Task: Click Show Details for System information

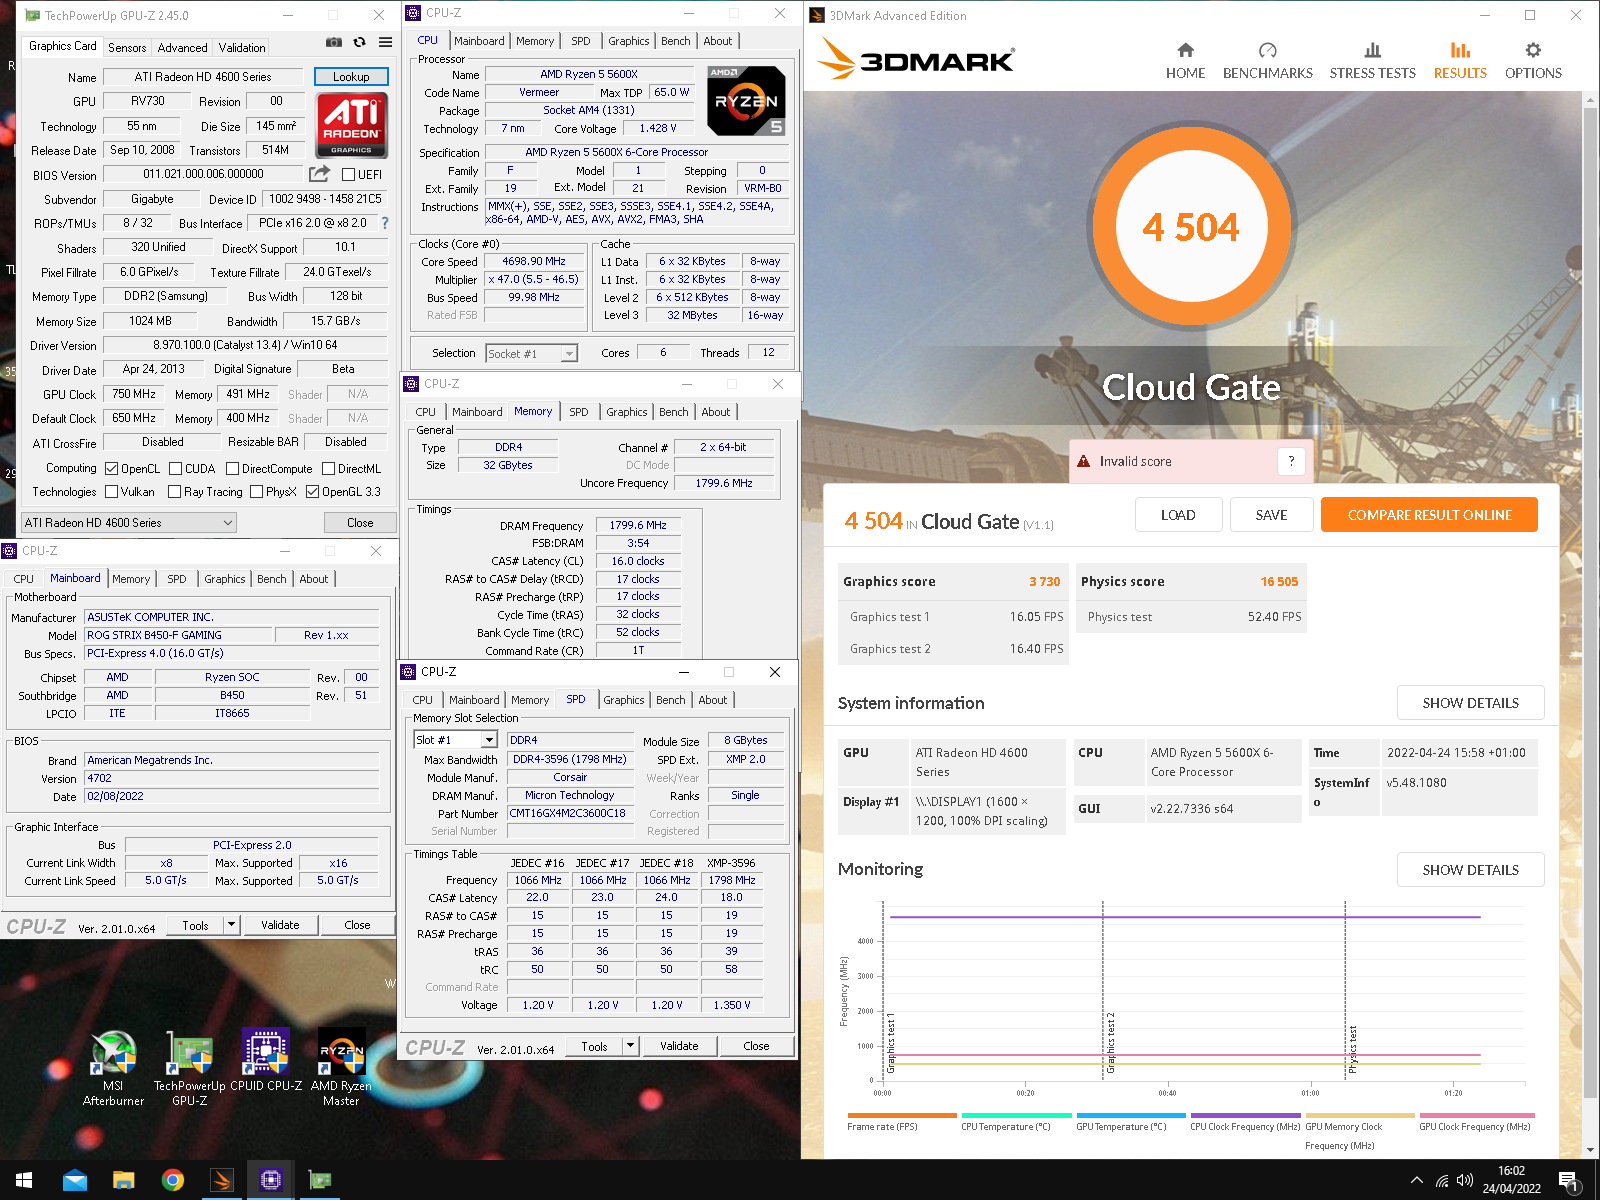Action: point(1470,703)
